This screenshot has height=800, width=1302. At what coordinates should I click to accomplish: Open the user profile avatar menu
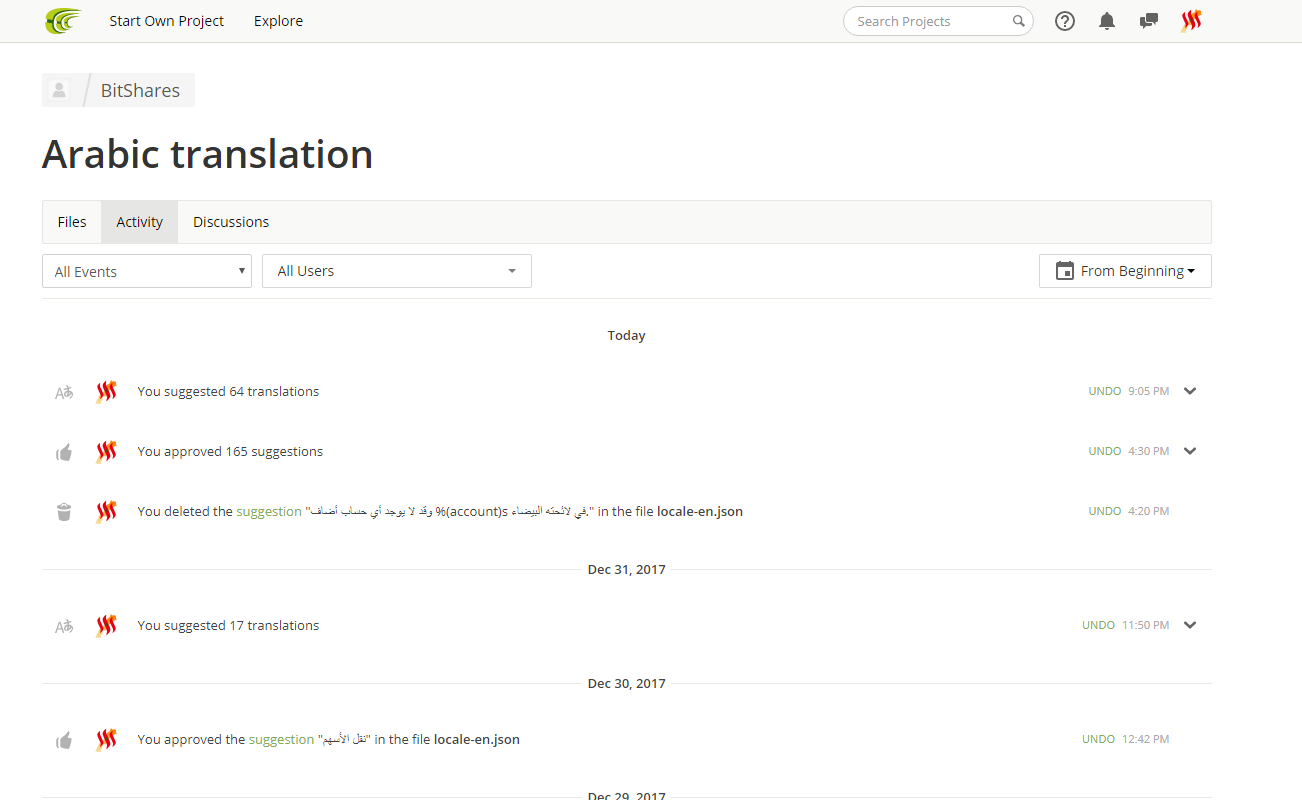[1191, 21]
